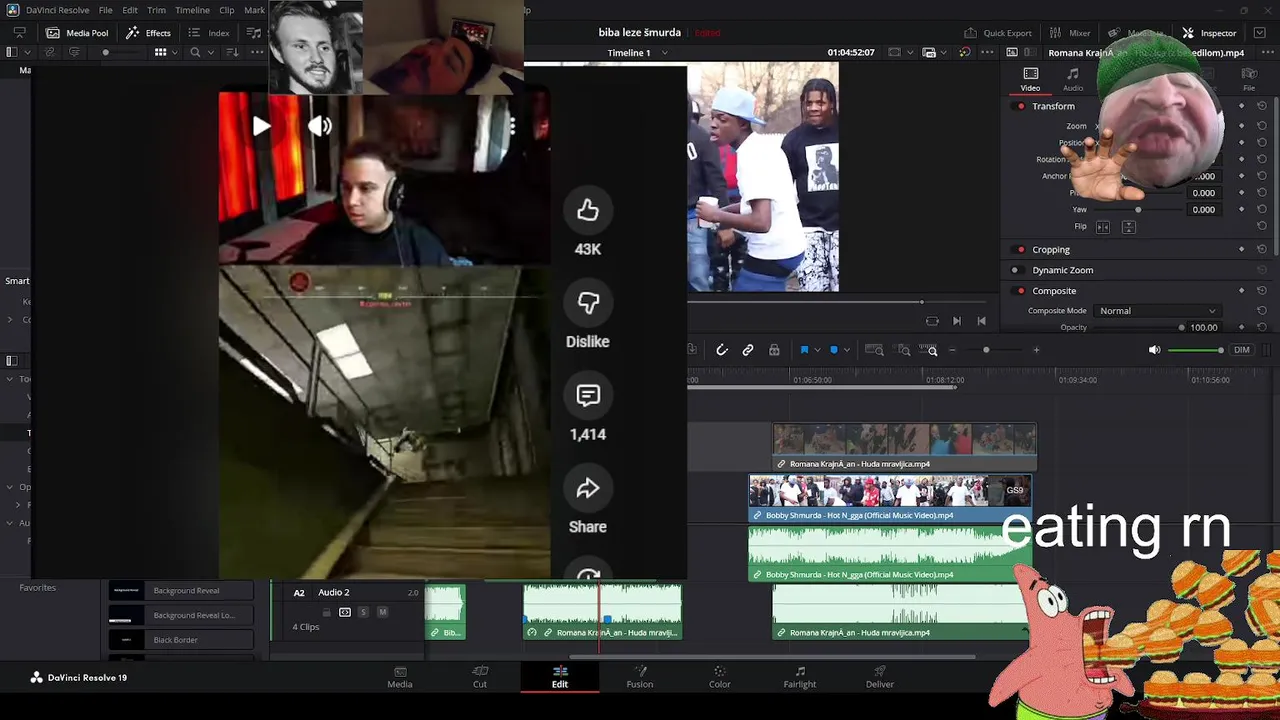This screenshot has width=1280, height=720.
Task: Toggle the Index panel
Action: (209, 33)
